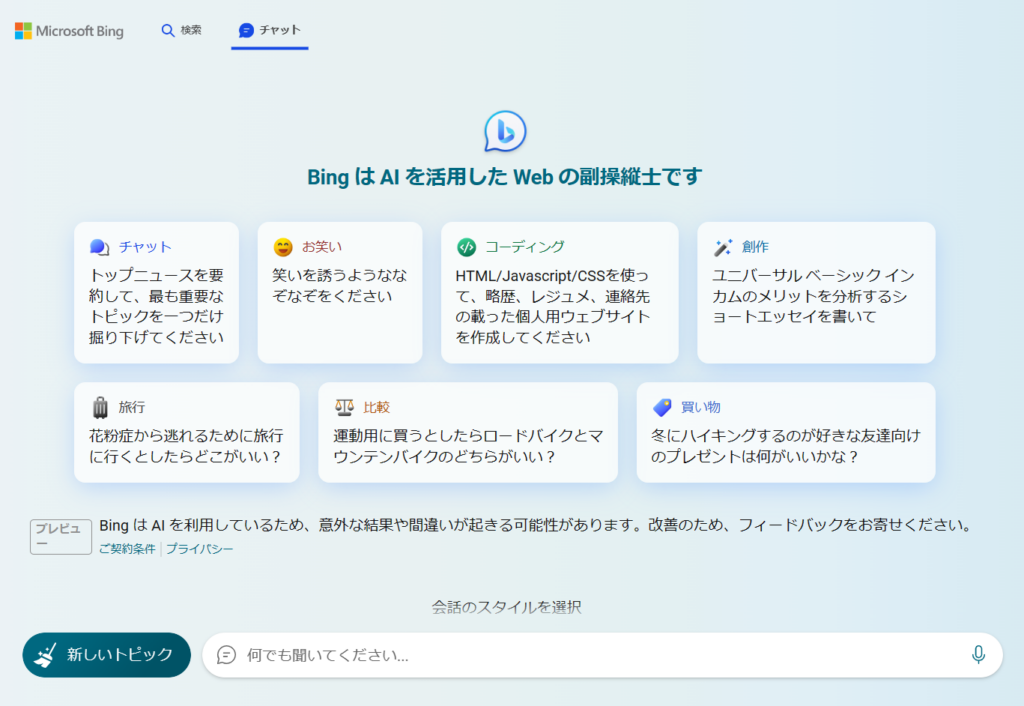Click the チャット card speech bubbles icon
The image size is (1024, 706).
point(99,247)
